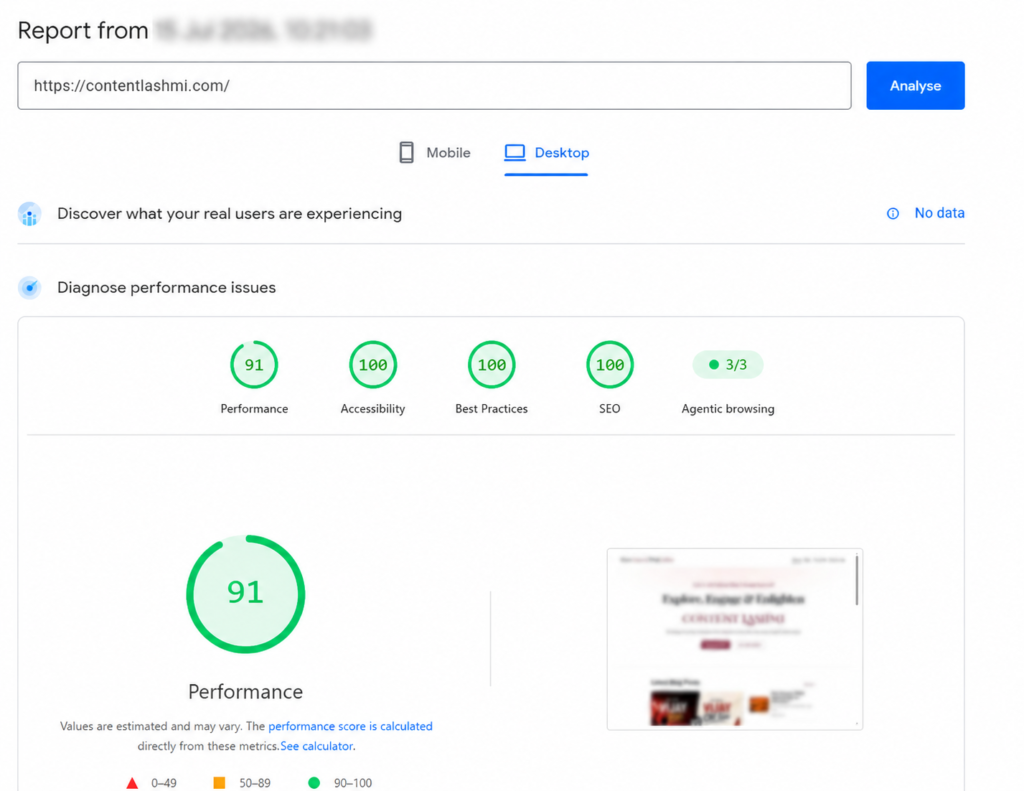Click the diagnose performance issues icon
The width and height of the screenshot is (1024, 791).
(29, 287)
